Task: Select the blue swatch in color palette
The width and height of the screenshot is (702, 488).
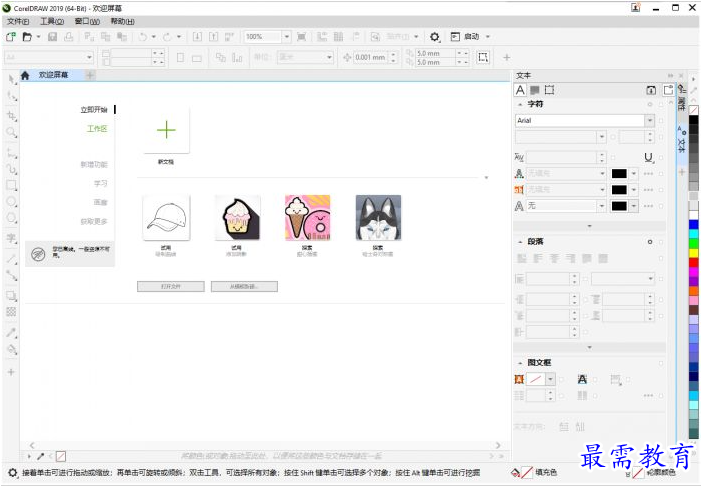Action: tap(693, 224)
